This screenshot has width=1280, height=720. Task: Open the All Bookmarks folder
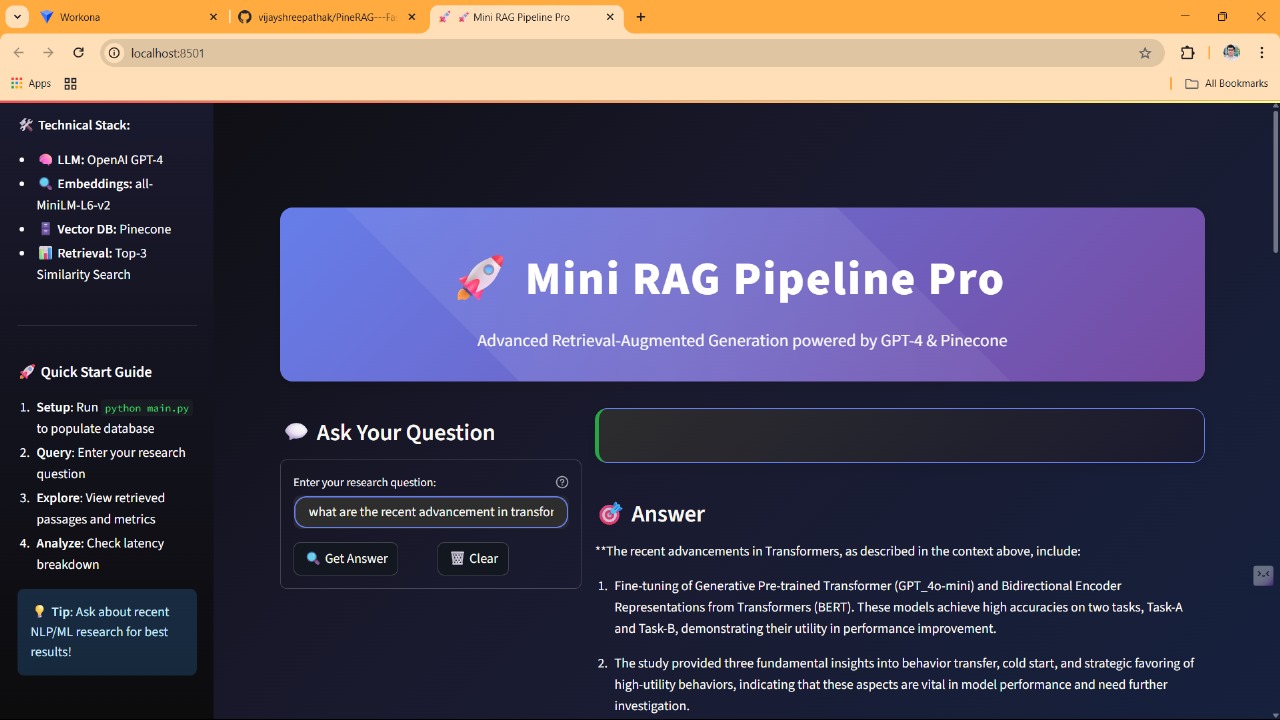tap(1226, 84)
